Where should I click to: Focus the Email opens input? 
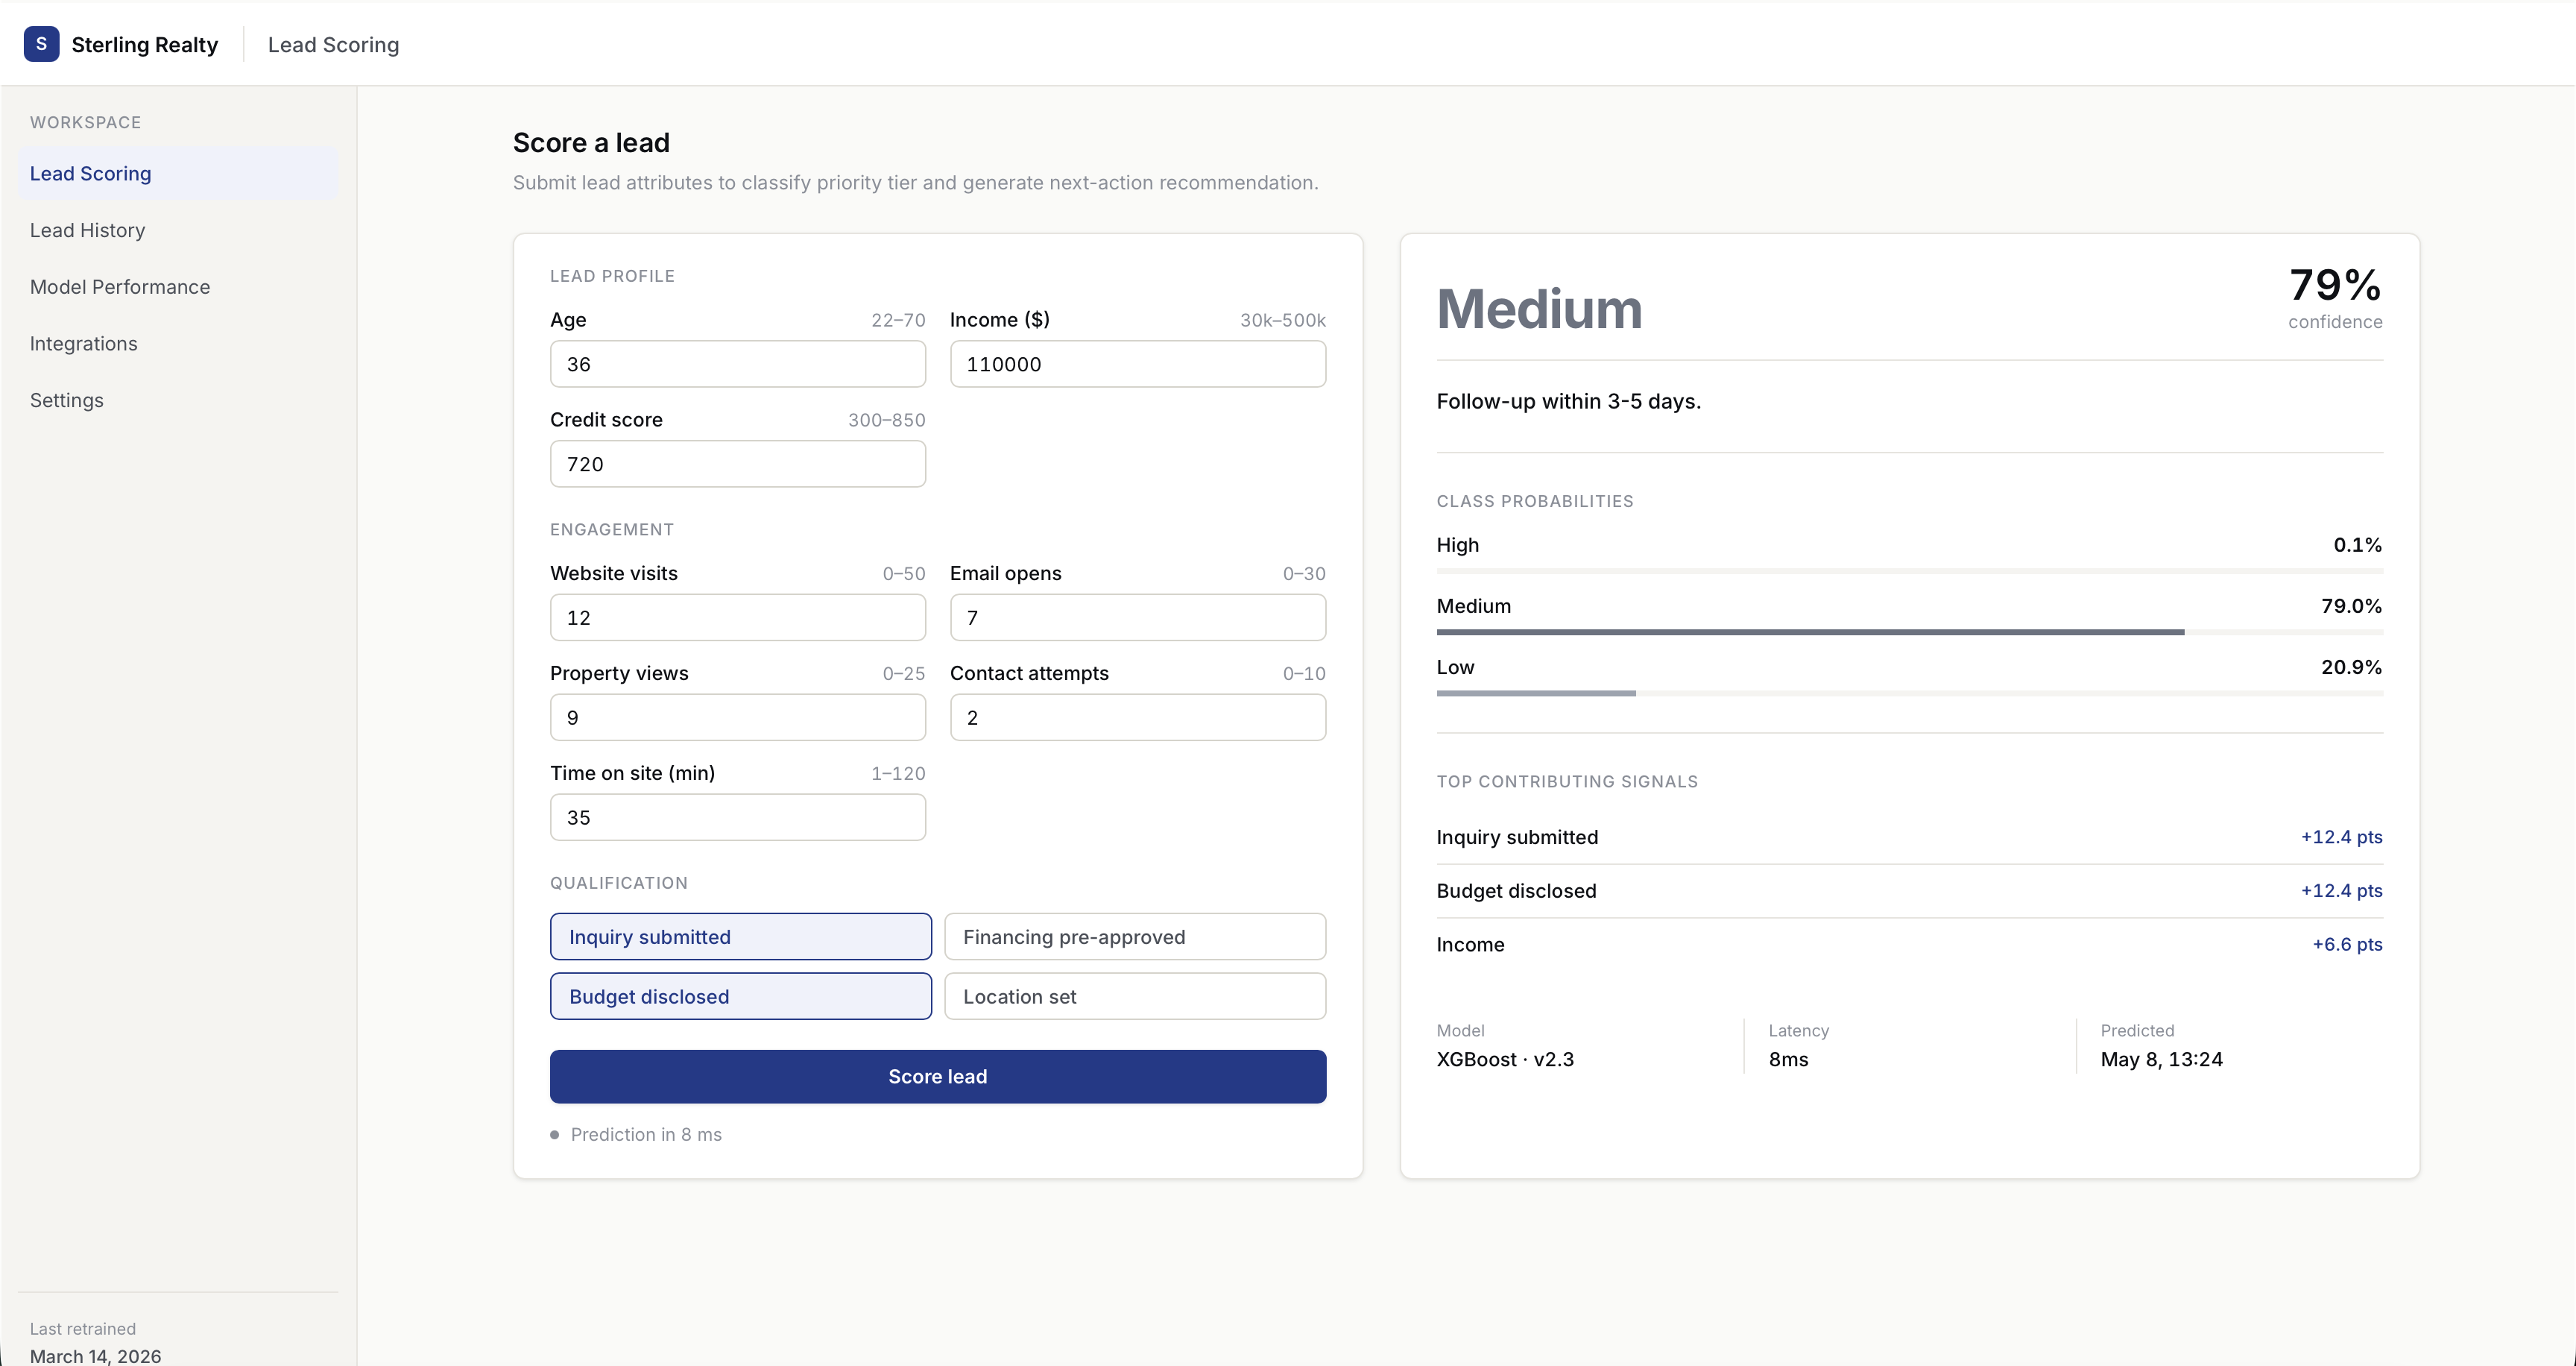1138,618
